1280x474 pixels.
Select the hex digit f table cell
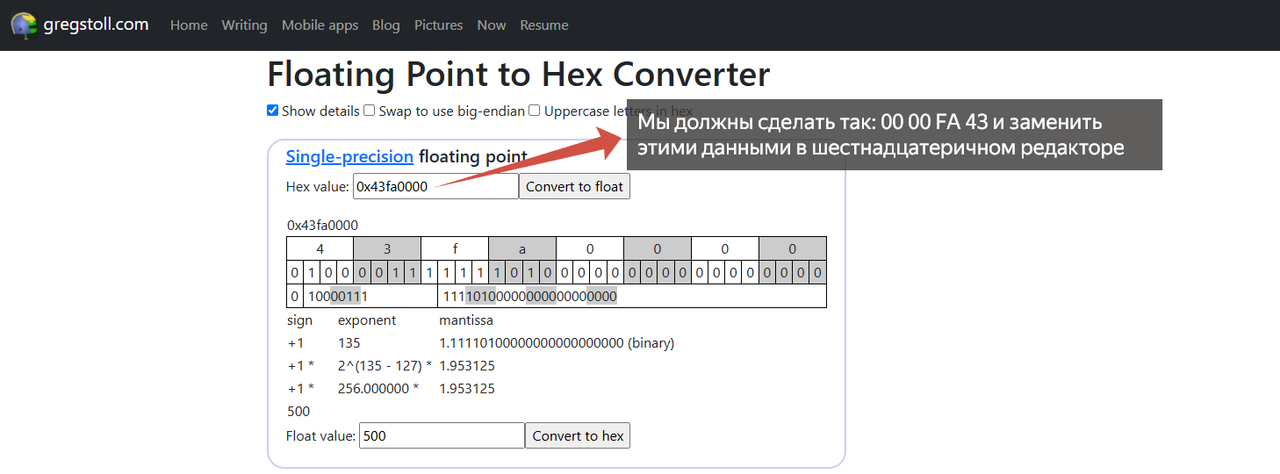click(x=455, y=249)
